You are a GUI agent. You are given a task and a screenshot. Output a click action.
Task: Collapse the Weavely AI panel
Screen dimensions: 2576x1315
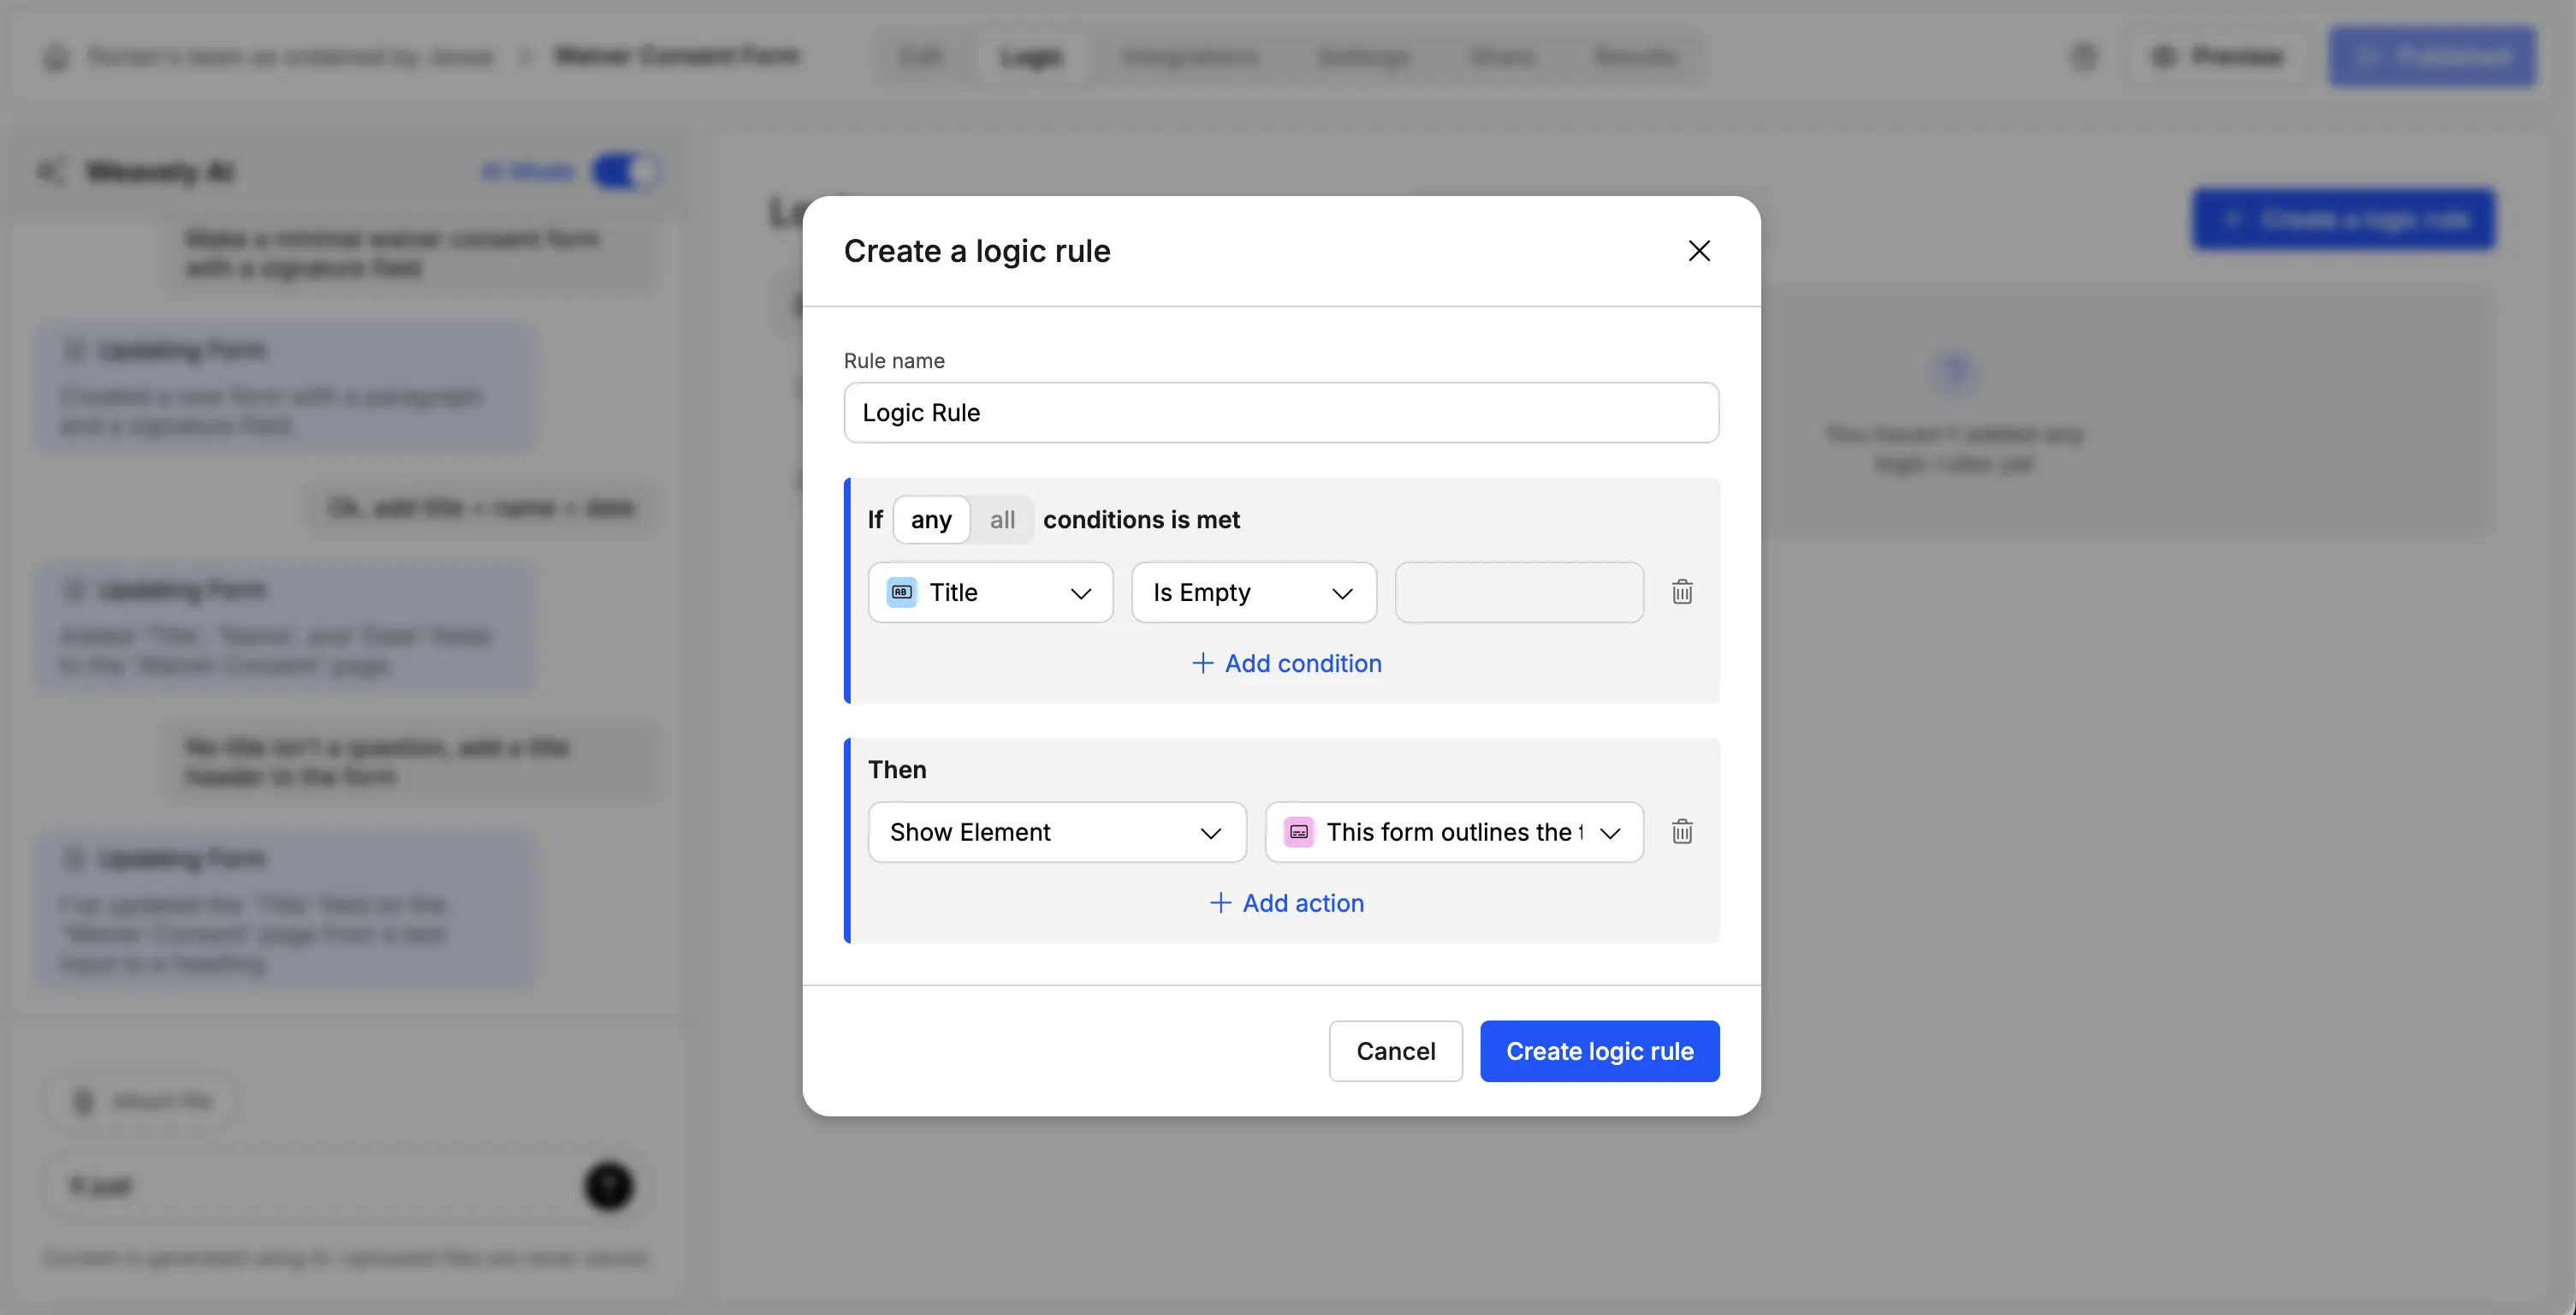click(53, 170)
